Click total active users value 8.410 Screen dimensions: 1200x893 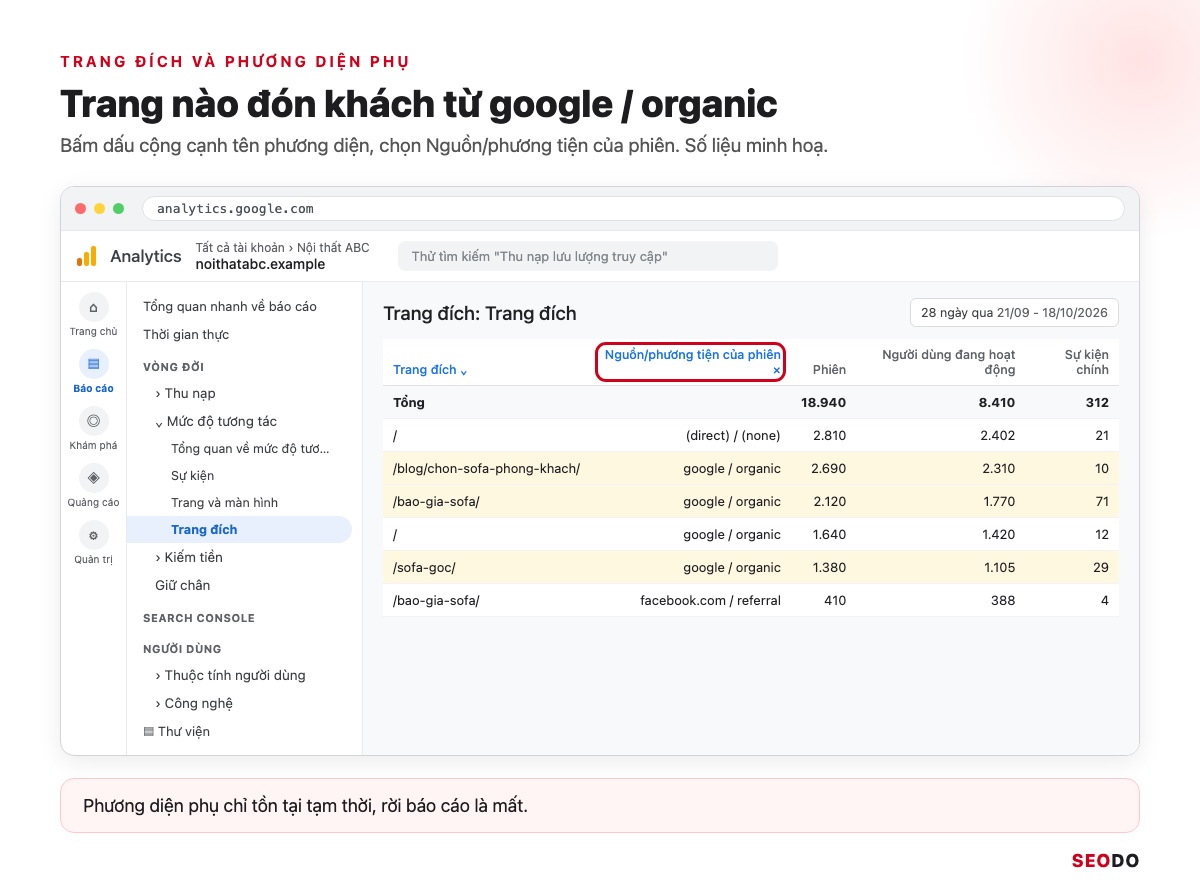[x=995, y=402]
